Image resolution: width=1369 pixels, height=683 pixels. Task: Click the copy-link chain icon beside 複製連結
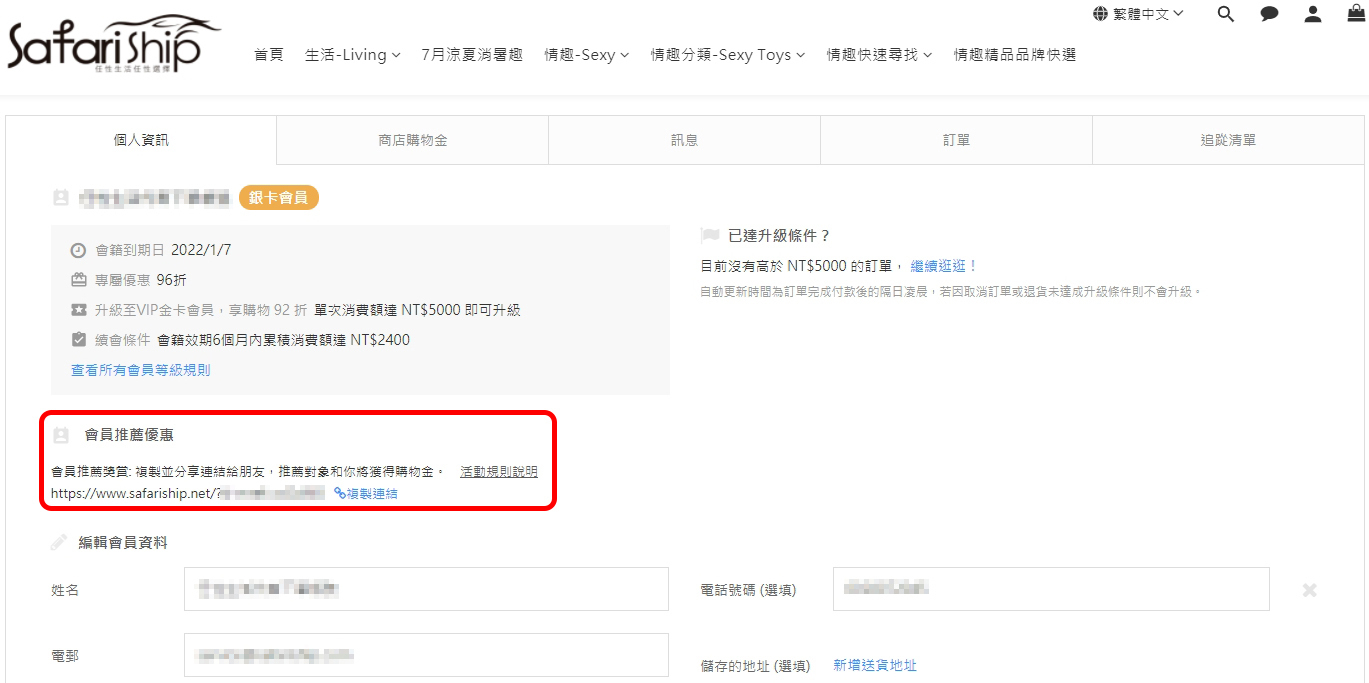click(x=340, y=493)
